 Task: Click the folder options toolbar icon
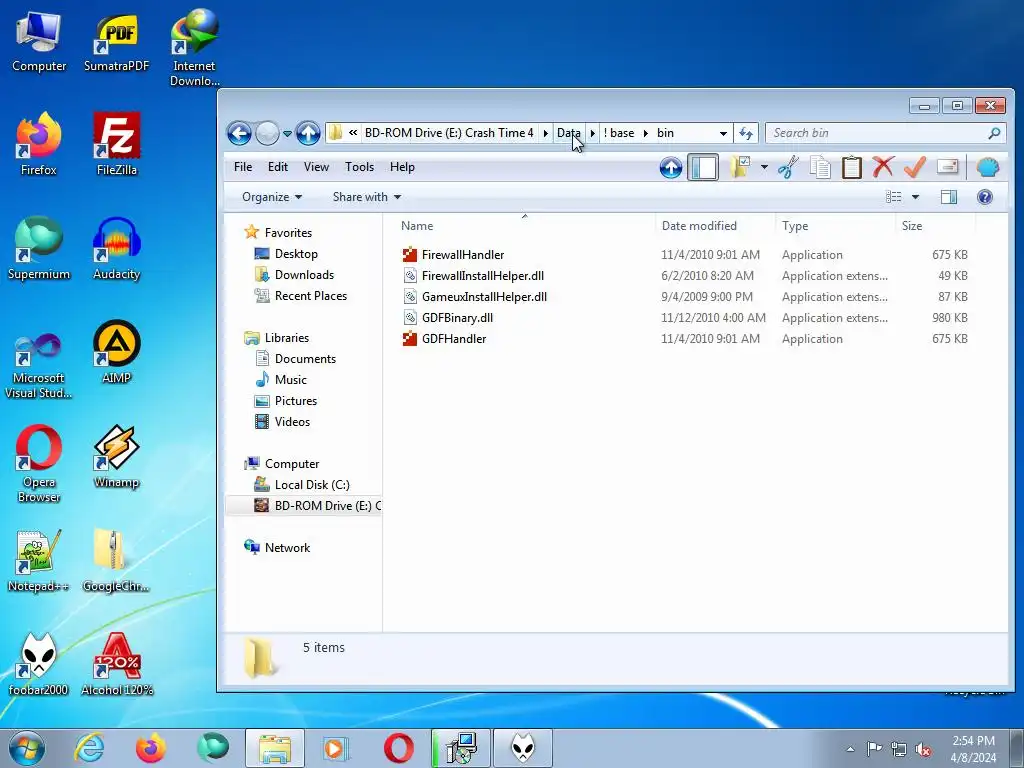pos(740,168)
